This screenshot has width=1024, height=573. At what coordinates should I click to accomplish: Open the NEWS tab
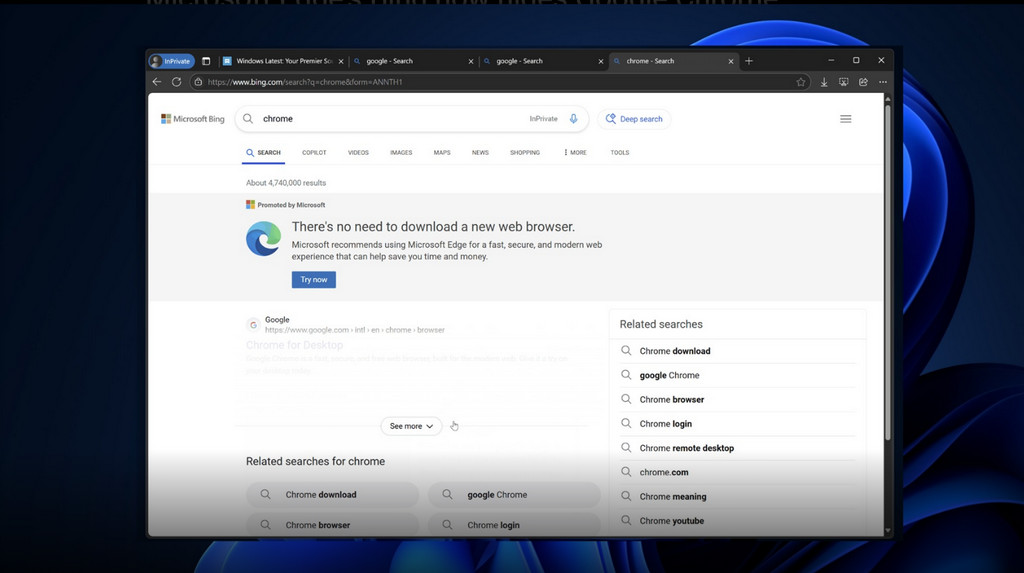click(480, 152)
